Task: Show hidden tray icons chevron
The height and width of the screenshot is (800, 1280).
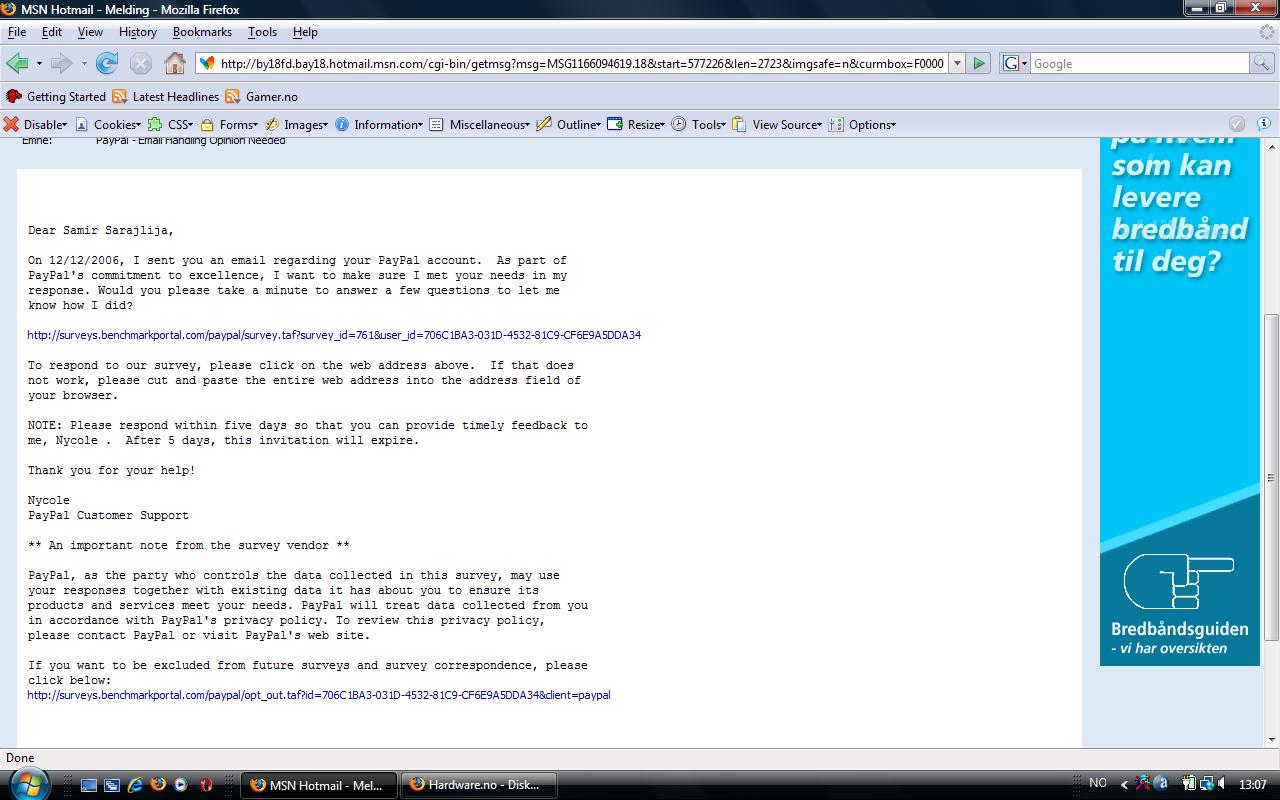Action: (x=1124, y=785)
